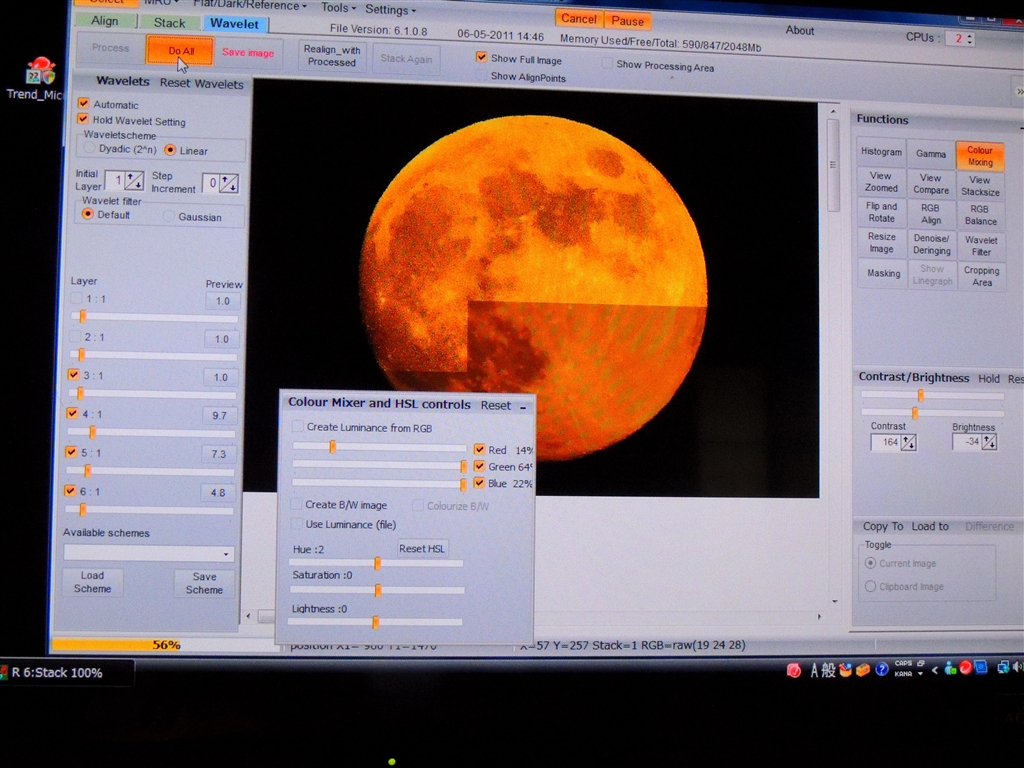Viewport: 1024px width, 768px height.
Task: Click the blue help icon in system tray
Action: tap(882, 669)
